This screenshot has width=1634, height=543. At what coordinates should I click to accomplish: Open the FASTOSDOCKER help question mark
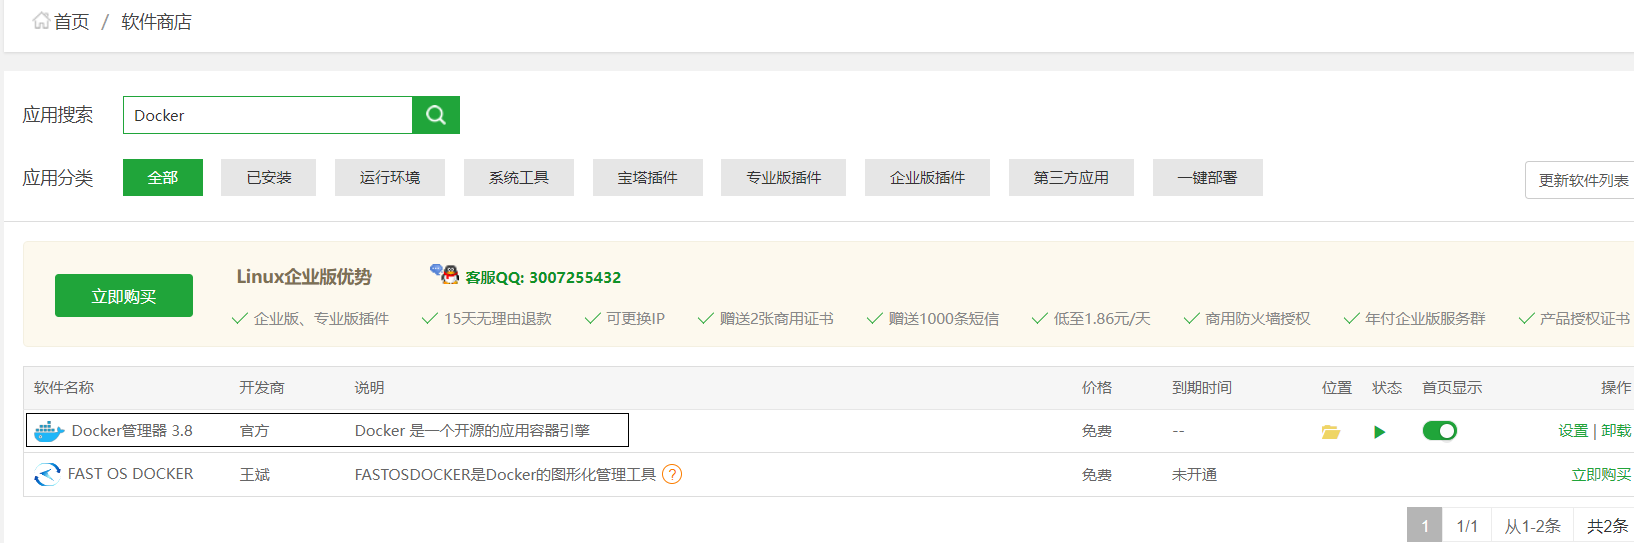[x=672, y=474]
